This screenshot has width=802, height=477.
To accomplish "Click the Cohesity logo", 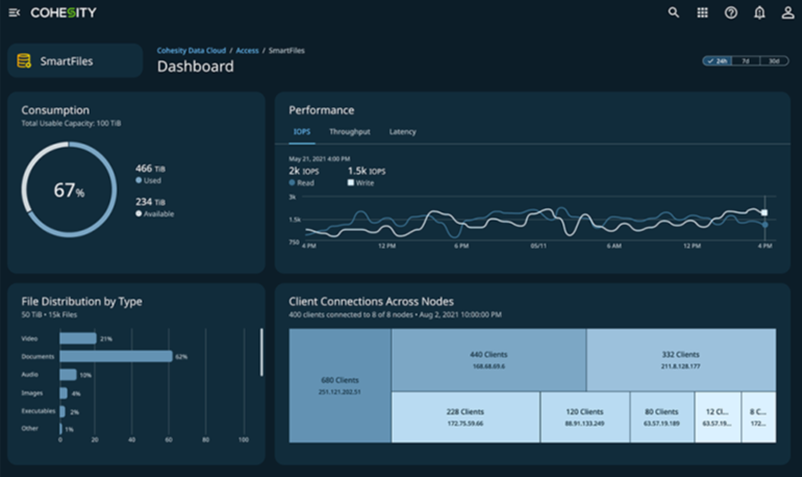I will coord(64,13).
